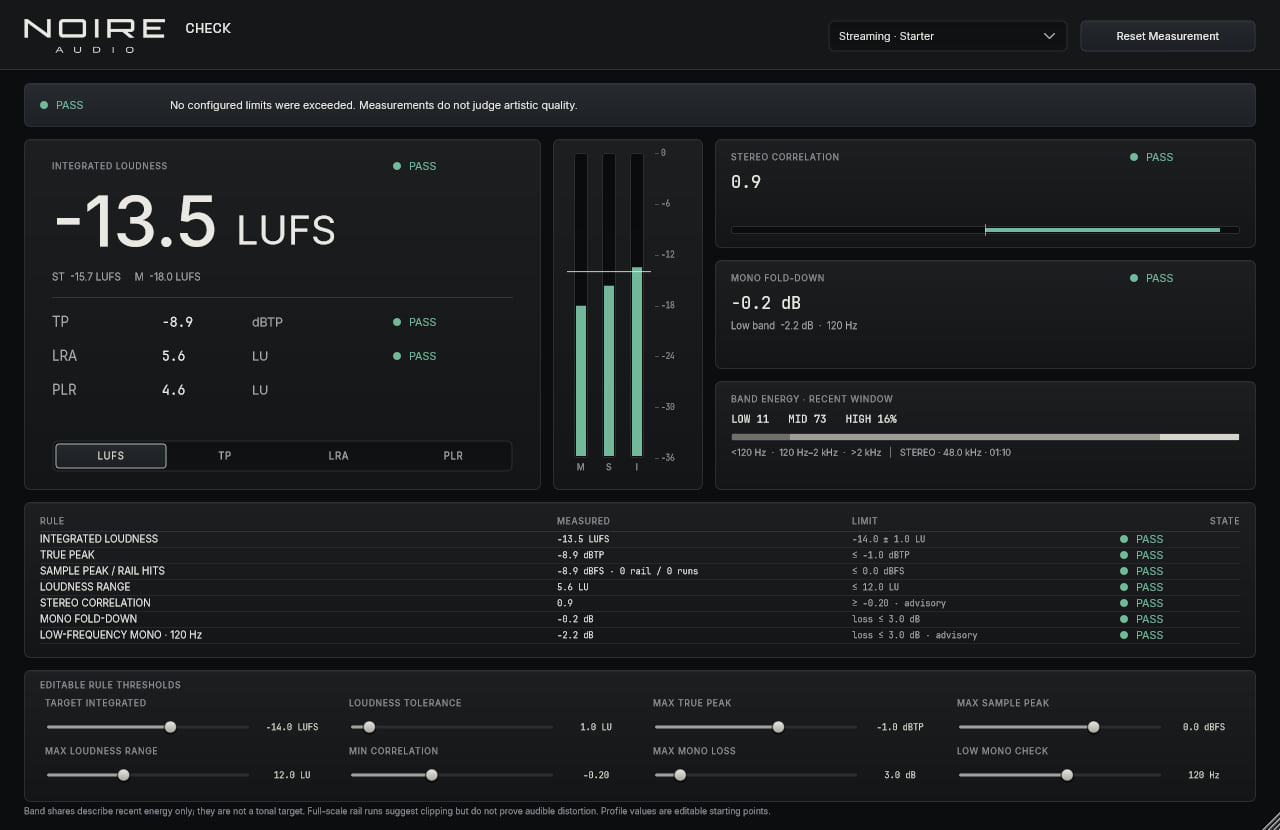Click the PASS indicator next to LRA
The height and width of the screenshot is (830, 1280).
pos(415,356)
